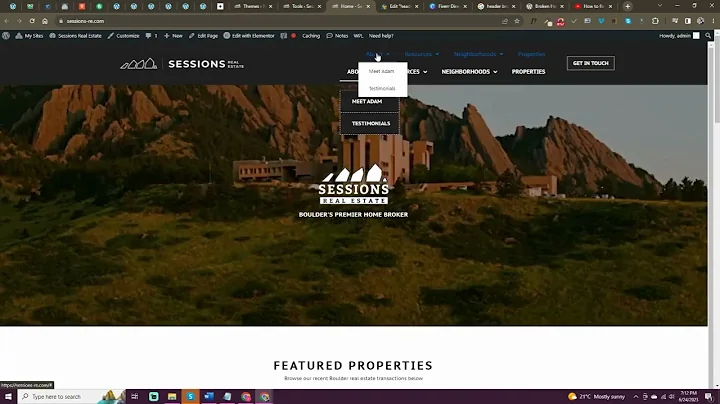720x404 pixels.
Task: Click MEET ADAM in dark submenu
Action: pos(367,101)
